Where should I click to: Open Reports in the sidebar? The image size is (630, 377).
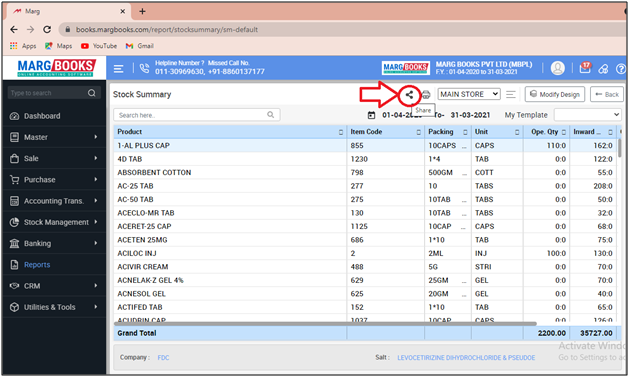pos(54,265)
